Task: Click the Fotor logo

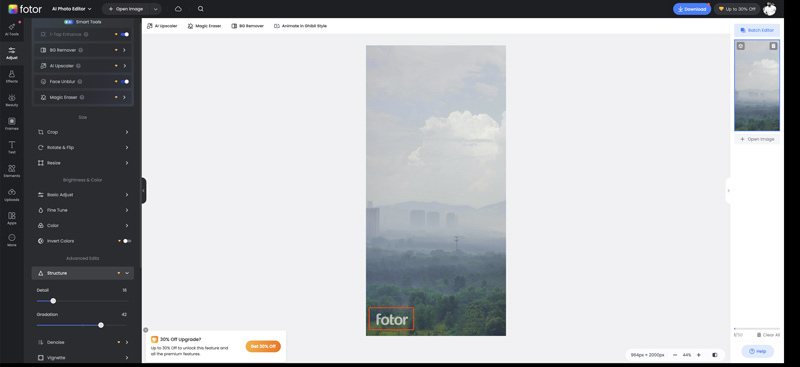Action: [x=25, y=9]
